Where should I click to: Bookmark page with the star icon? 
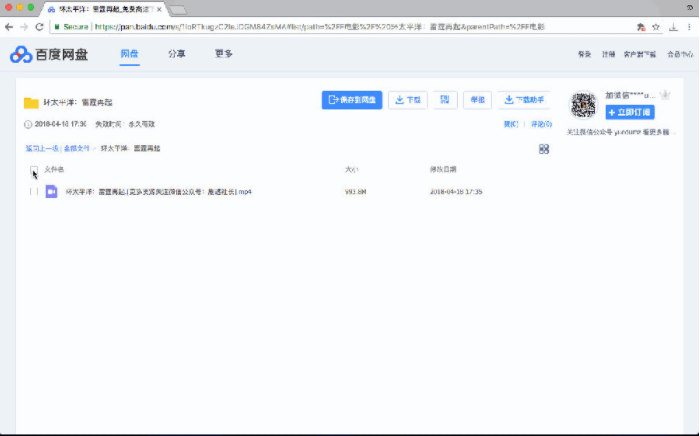coord(656,27)
